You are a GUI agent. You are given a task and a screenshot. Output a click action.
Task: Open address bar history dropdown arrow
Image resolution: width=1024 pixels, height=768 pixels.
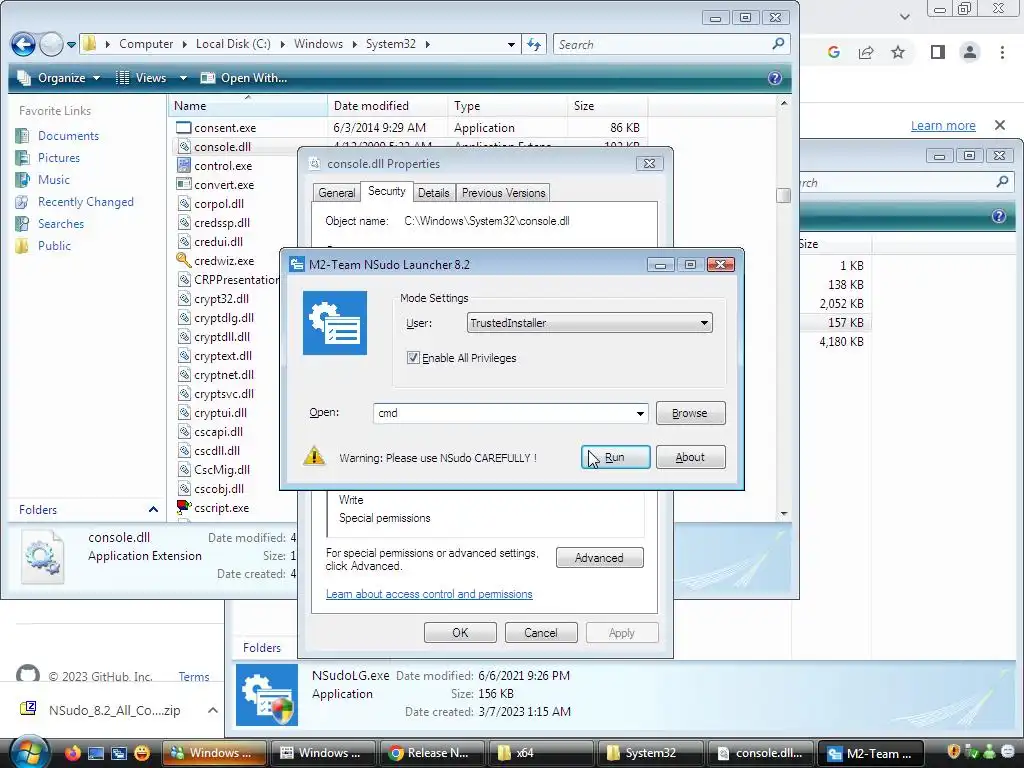click(511, 44)
